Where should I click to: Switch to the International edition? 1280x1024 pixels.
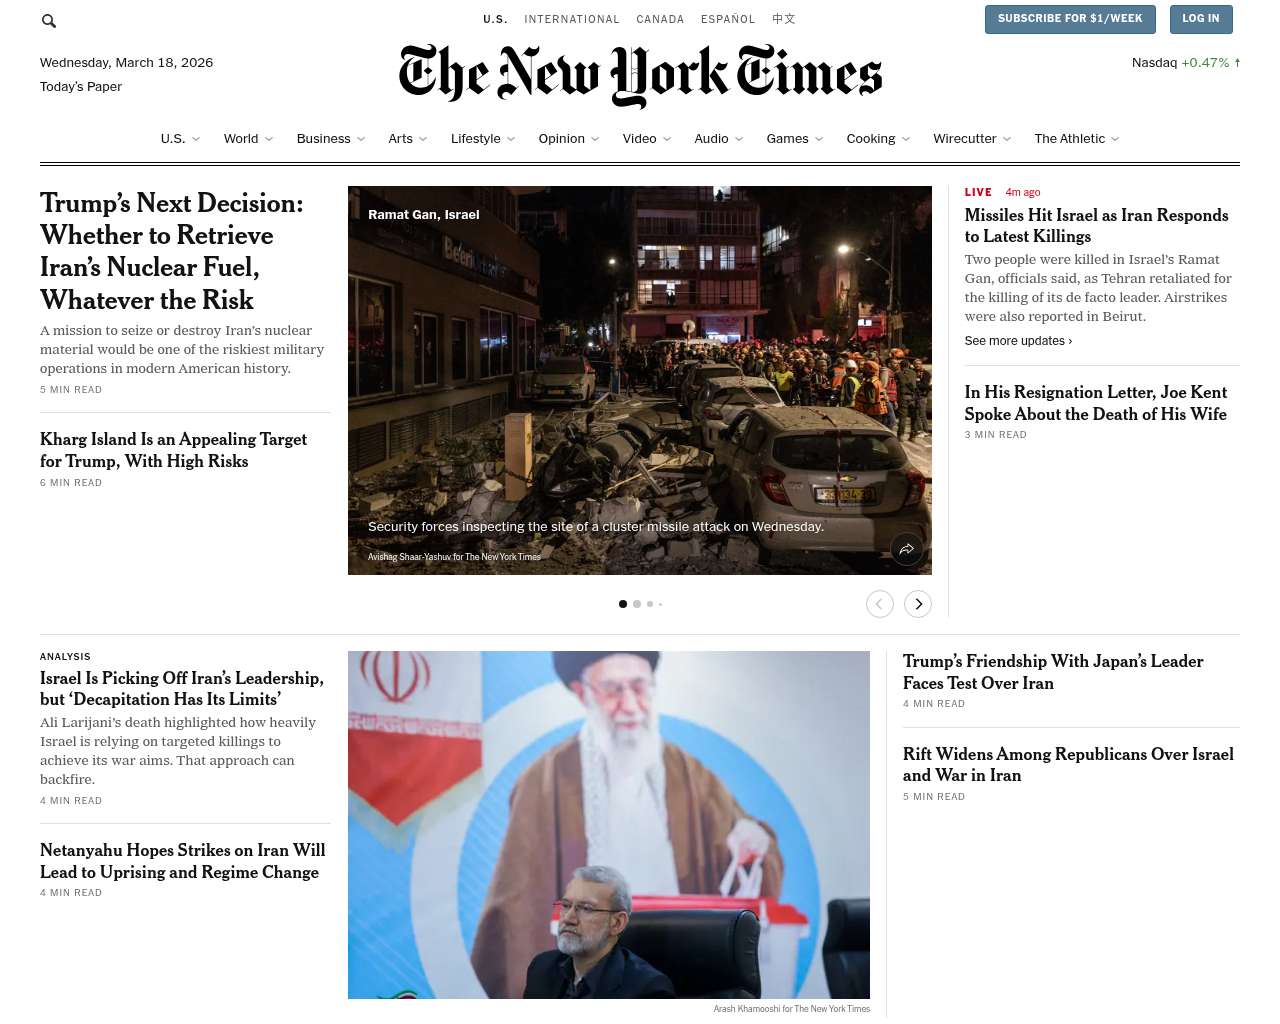pyautogui.click(x=572, y=19)
